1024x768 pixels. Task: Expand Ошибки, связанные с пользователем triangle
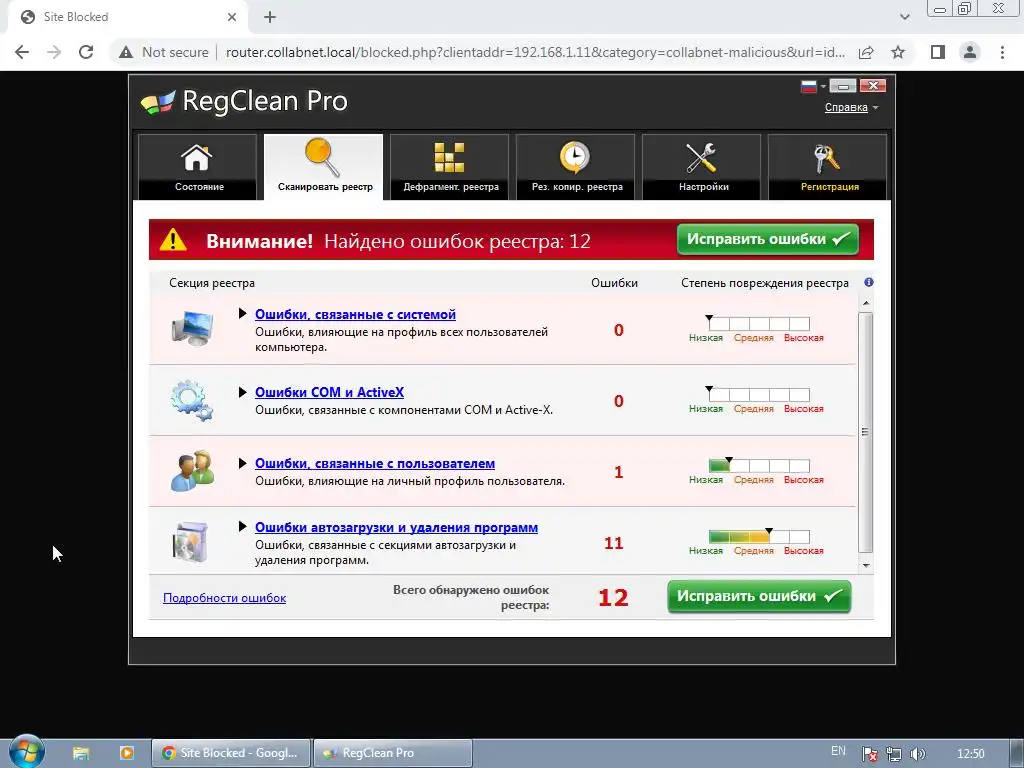242,463
